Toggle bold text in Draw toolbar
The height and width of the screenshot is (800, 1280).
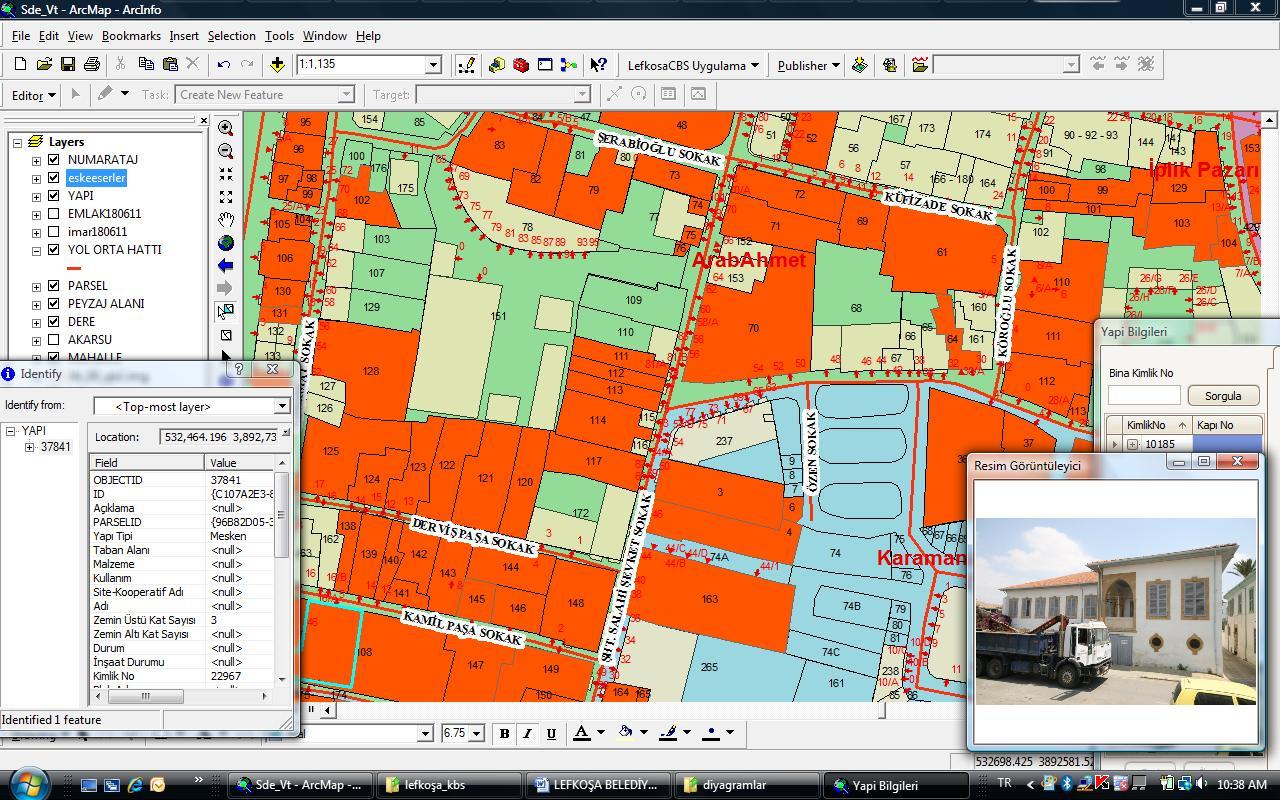point(504,733)
